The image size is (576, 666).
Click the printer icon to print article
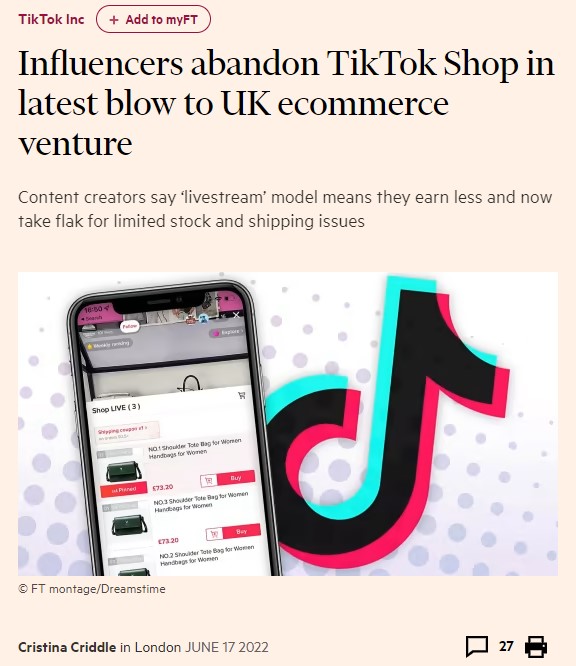tap(536, 646)
